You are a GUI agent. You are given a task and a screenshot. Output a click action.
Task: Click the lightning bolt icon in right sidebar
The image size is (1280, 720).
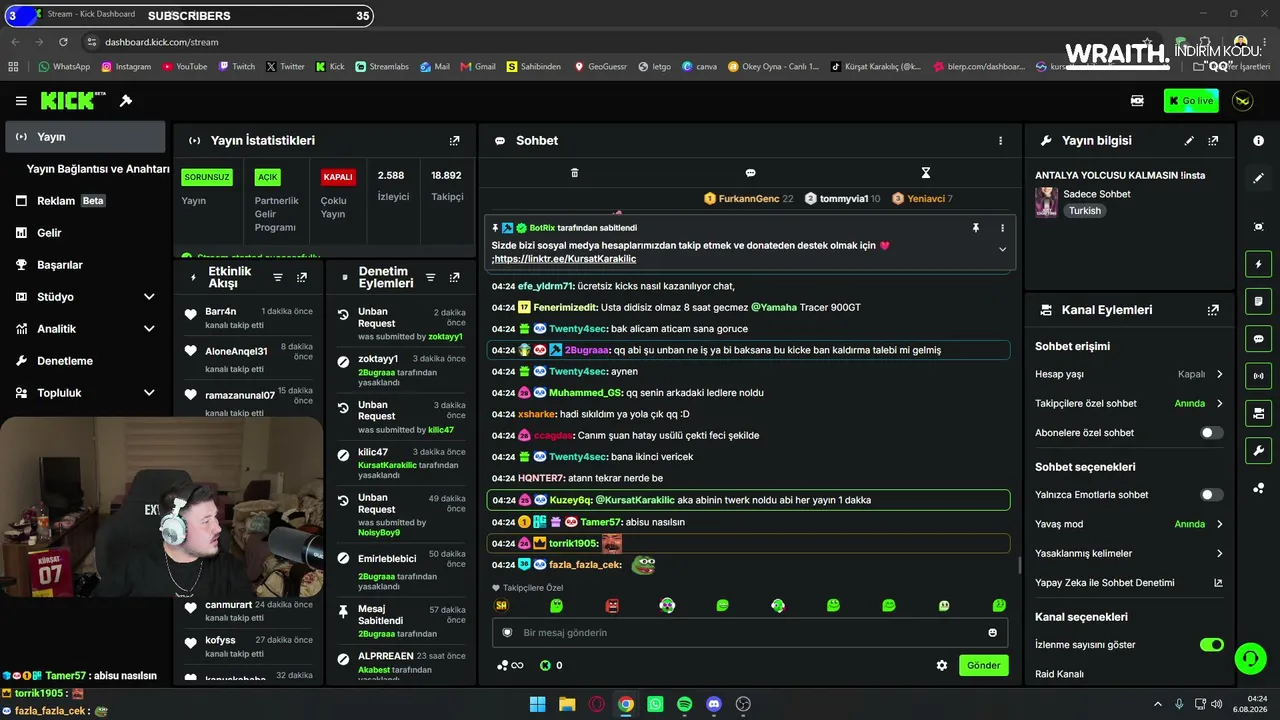coord(1258,264)
